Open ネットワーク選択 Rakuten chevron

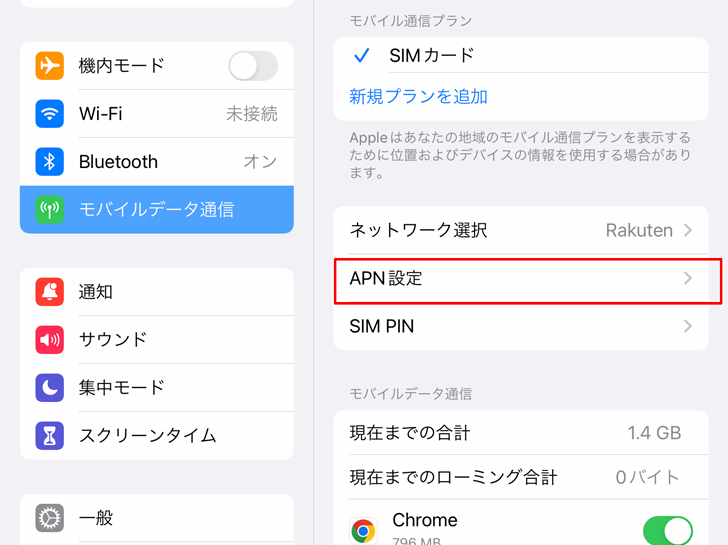(x=688, y=230)
